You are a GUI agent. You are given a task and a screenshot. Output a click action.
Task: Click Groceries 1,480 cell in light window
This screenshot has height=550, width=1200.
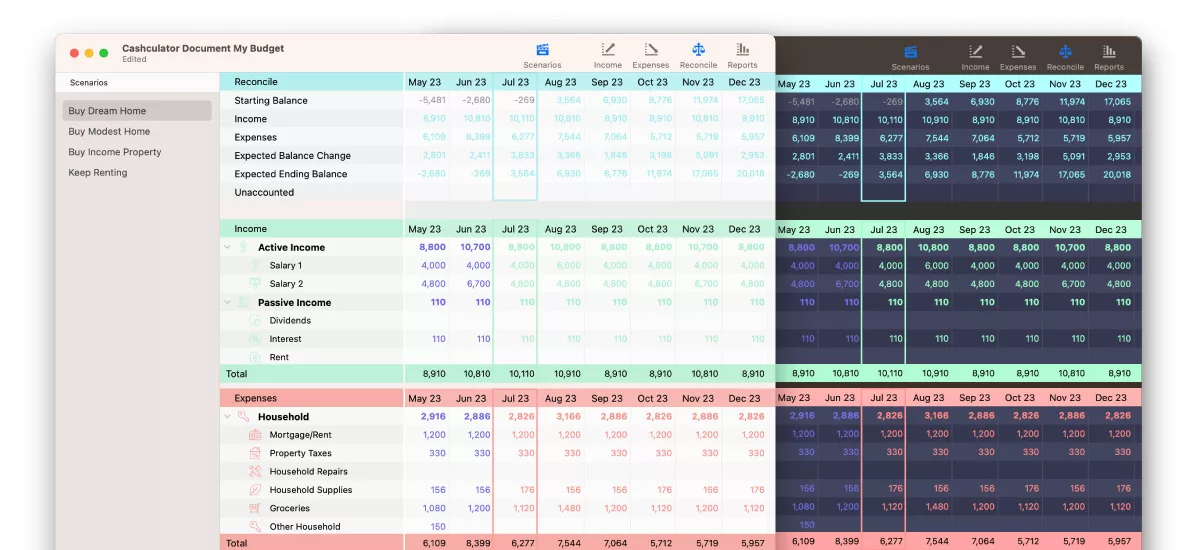[x=568, y=508]
